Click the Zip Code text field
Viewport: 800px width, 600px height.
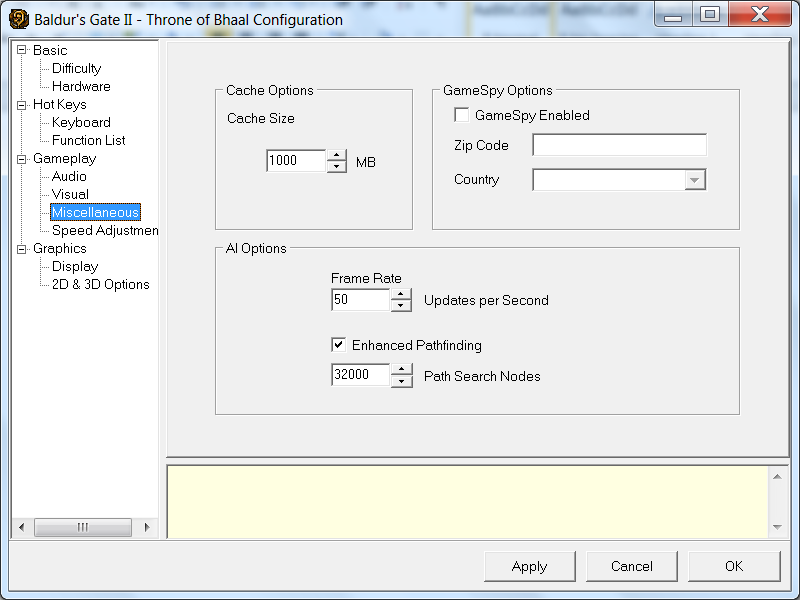pos(619,145)
